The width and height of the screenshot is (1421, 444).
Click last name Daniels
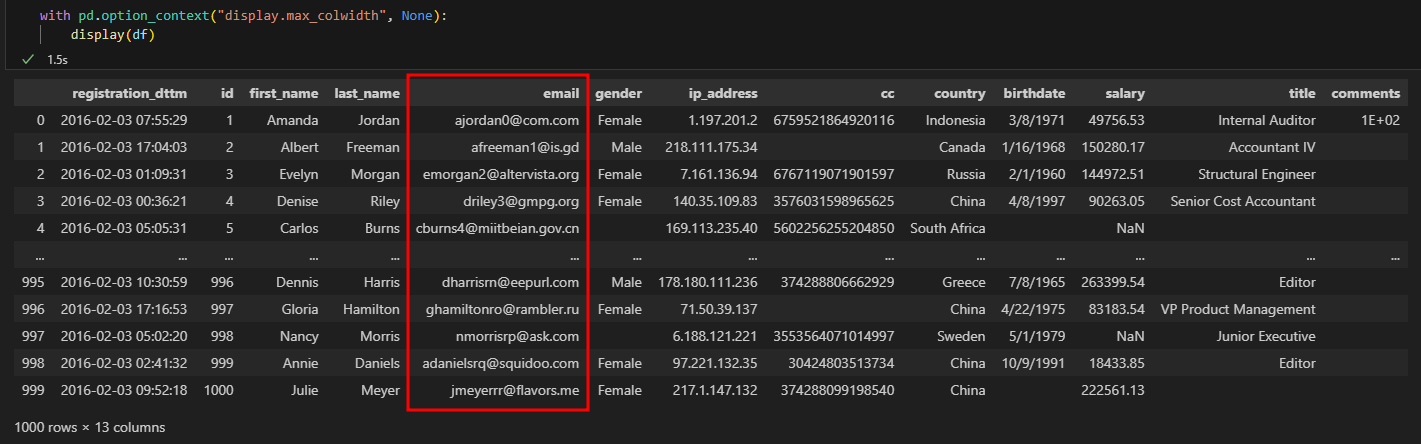[376, 363]
